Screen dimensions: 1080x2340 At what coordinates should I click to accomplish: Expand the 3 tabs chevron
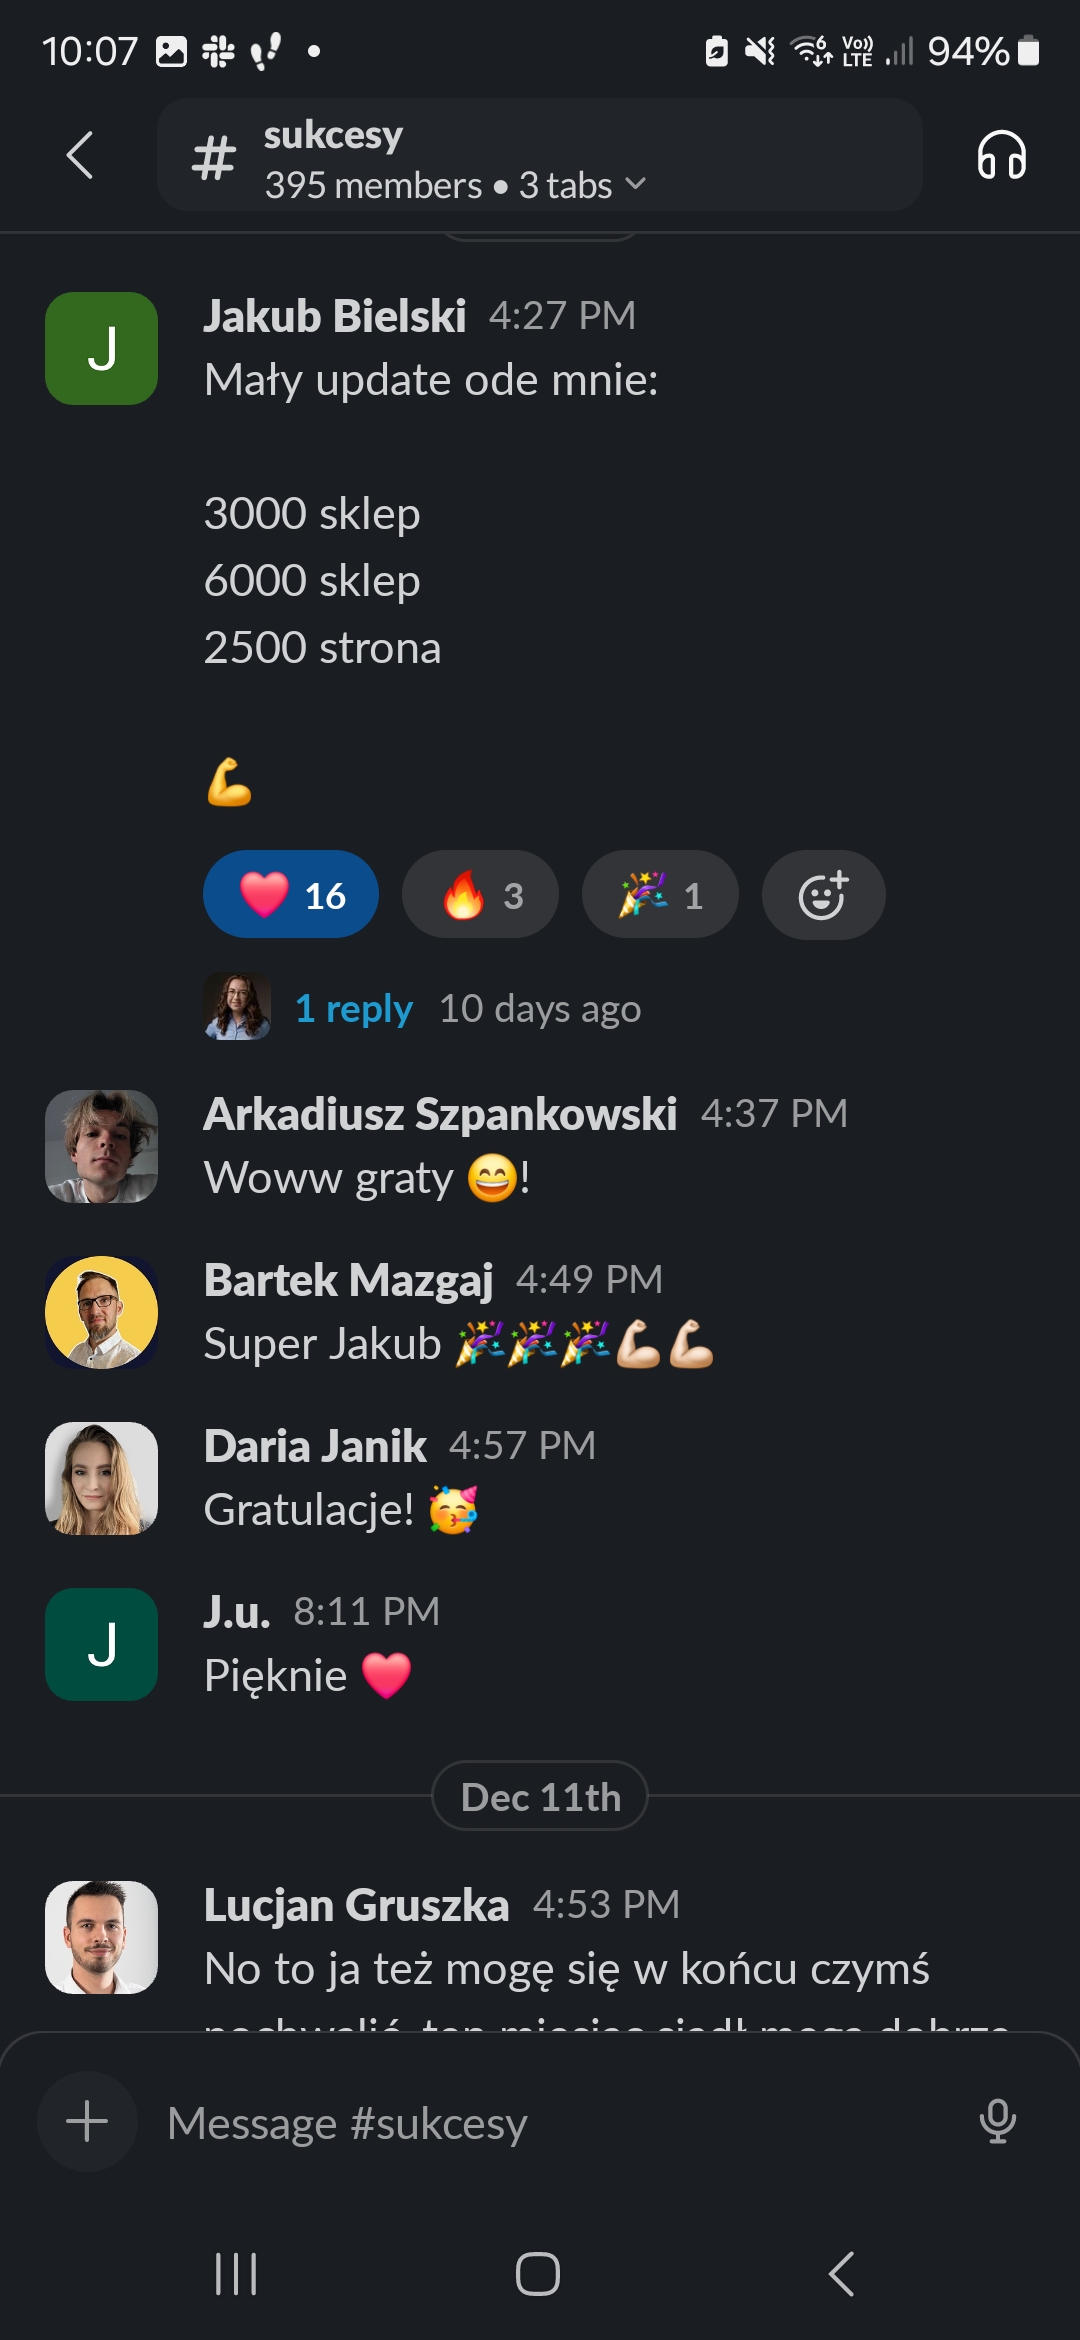click(x=635, y=184)
